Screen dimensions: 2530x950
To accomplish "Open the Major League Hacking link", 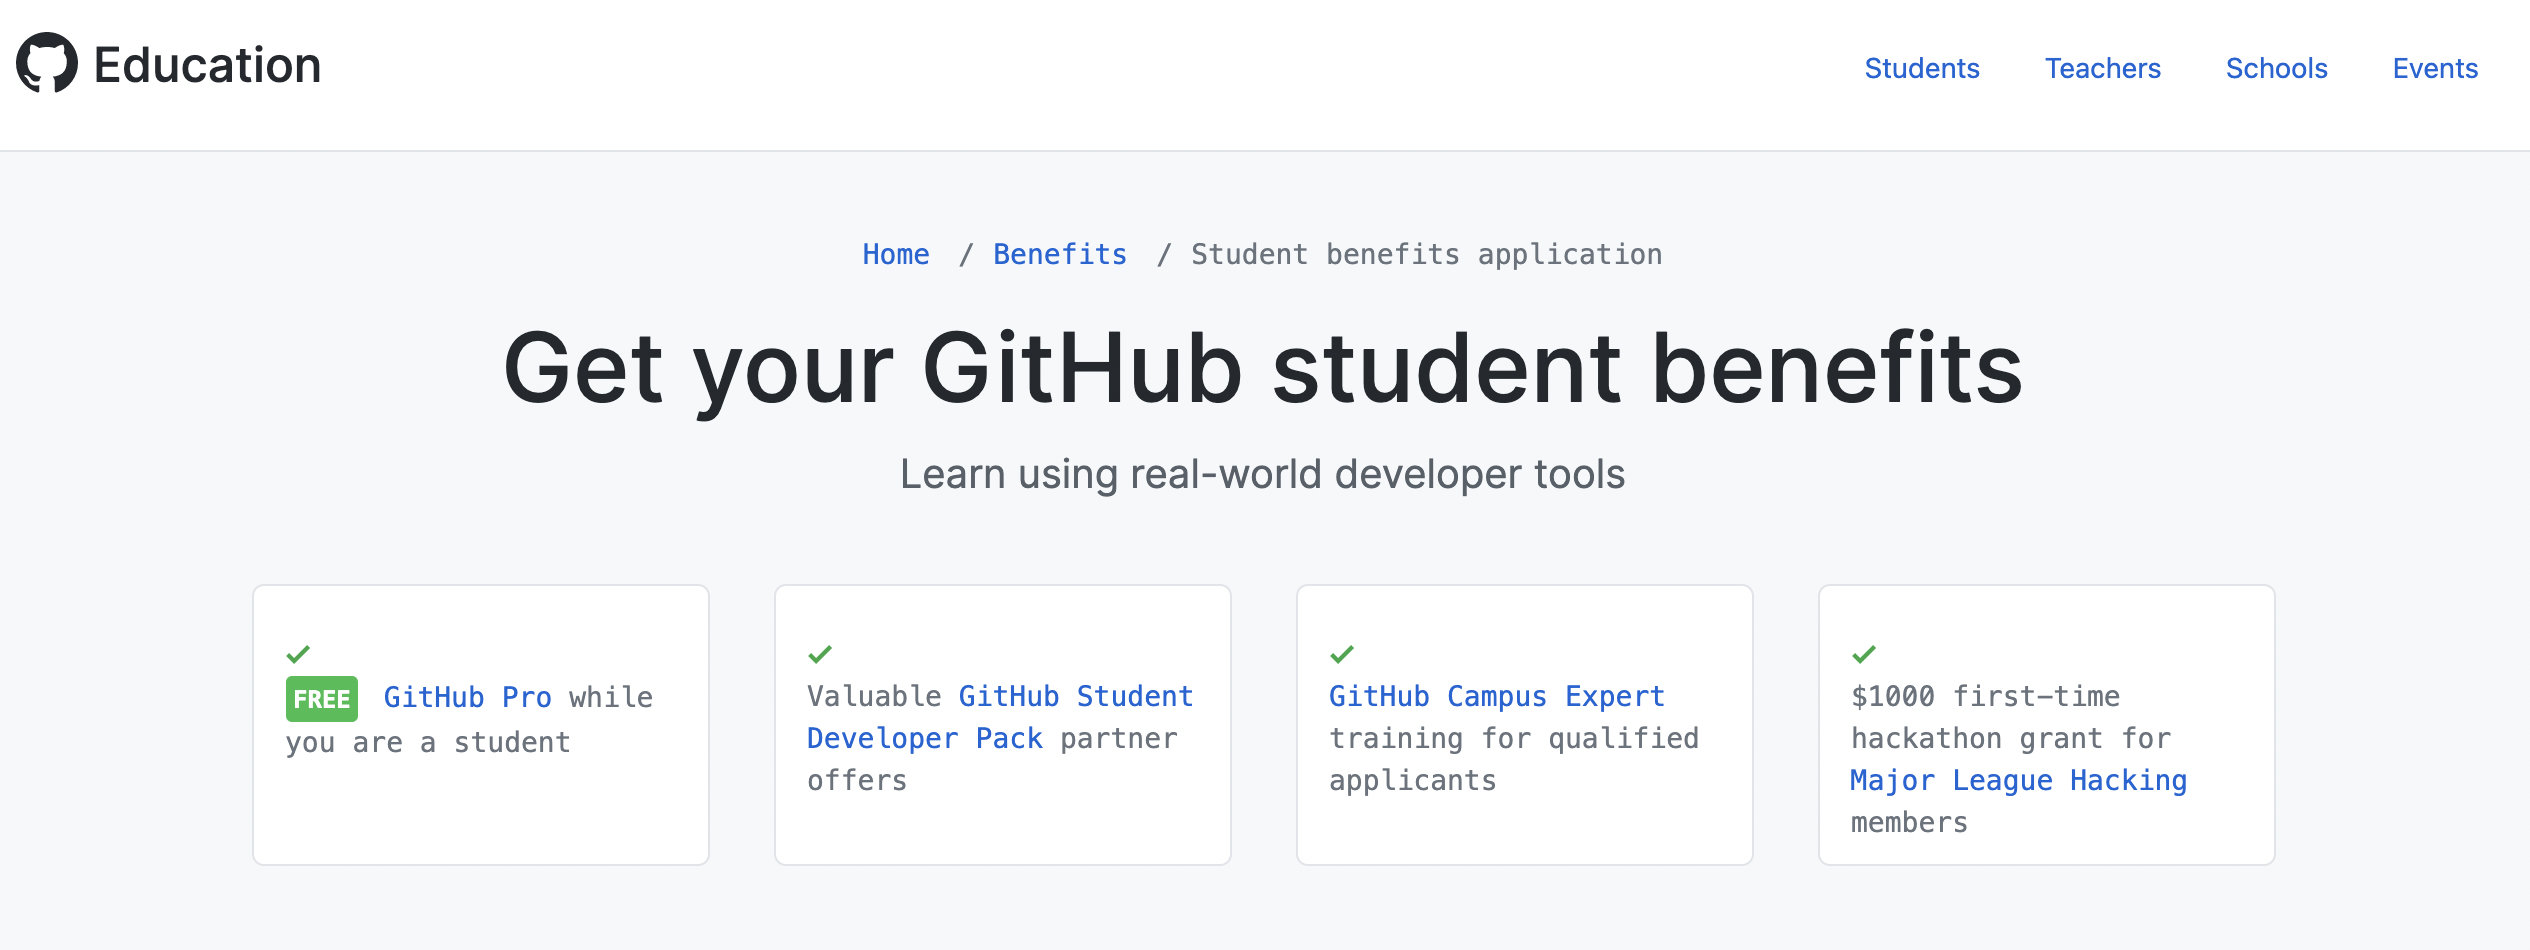I will pyautogui.click(x=2018, y=780).
